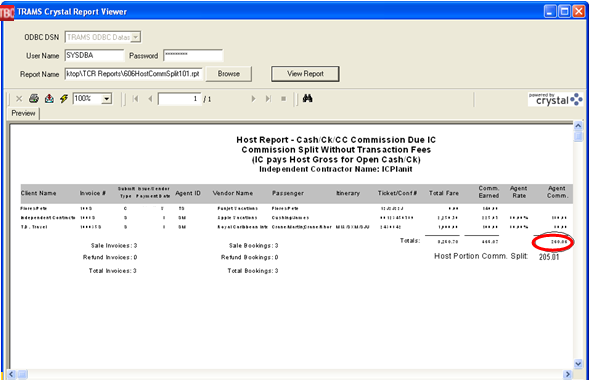
Task: Click the Browse button
Action: click(228, 74)
